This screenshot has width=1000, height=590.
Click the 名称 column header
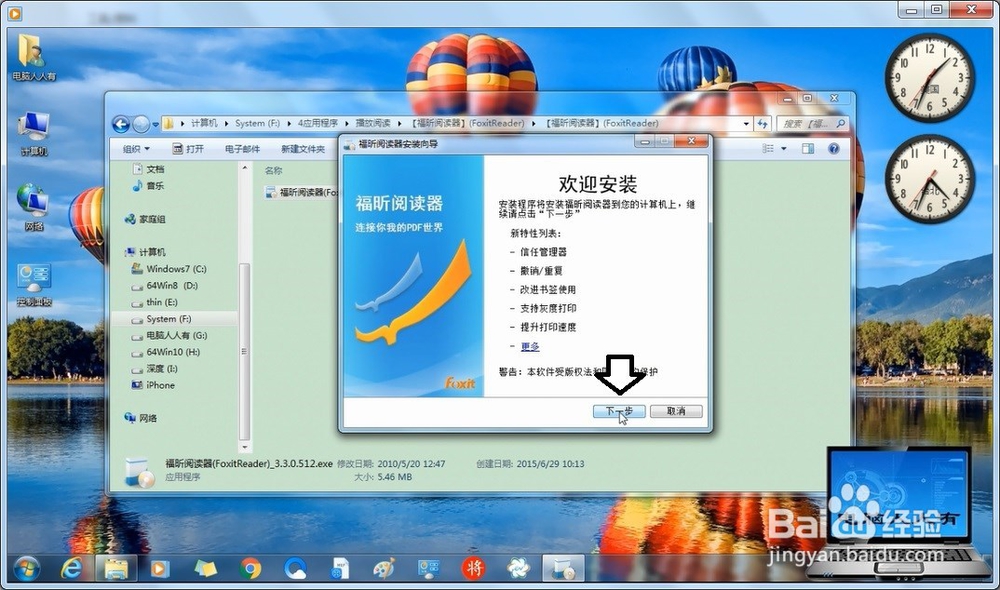click(274, 170)
